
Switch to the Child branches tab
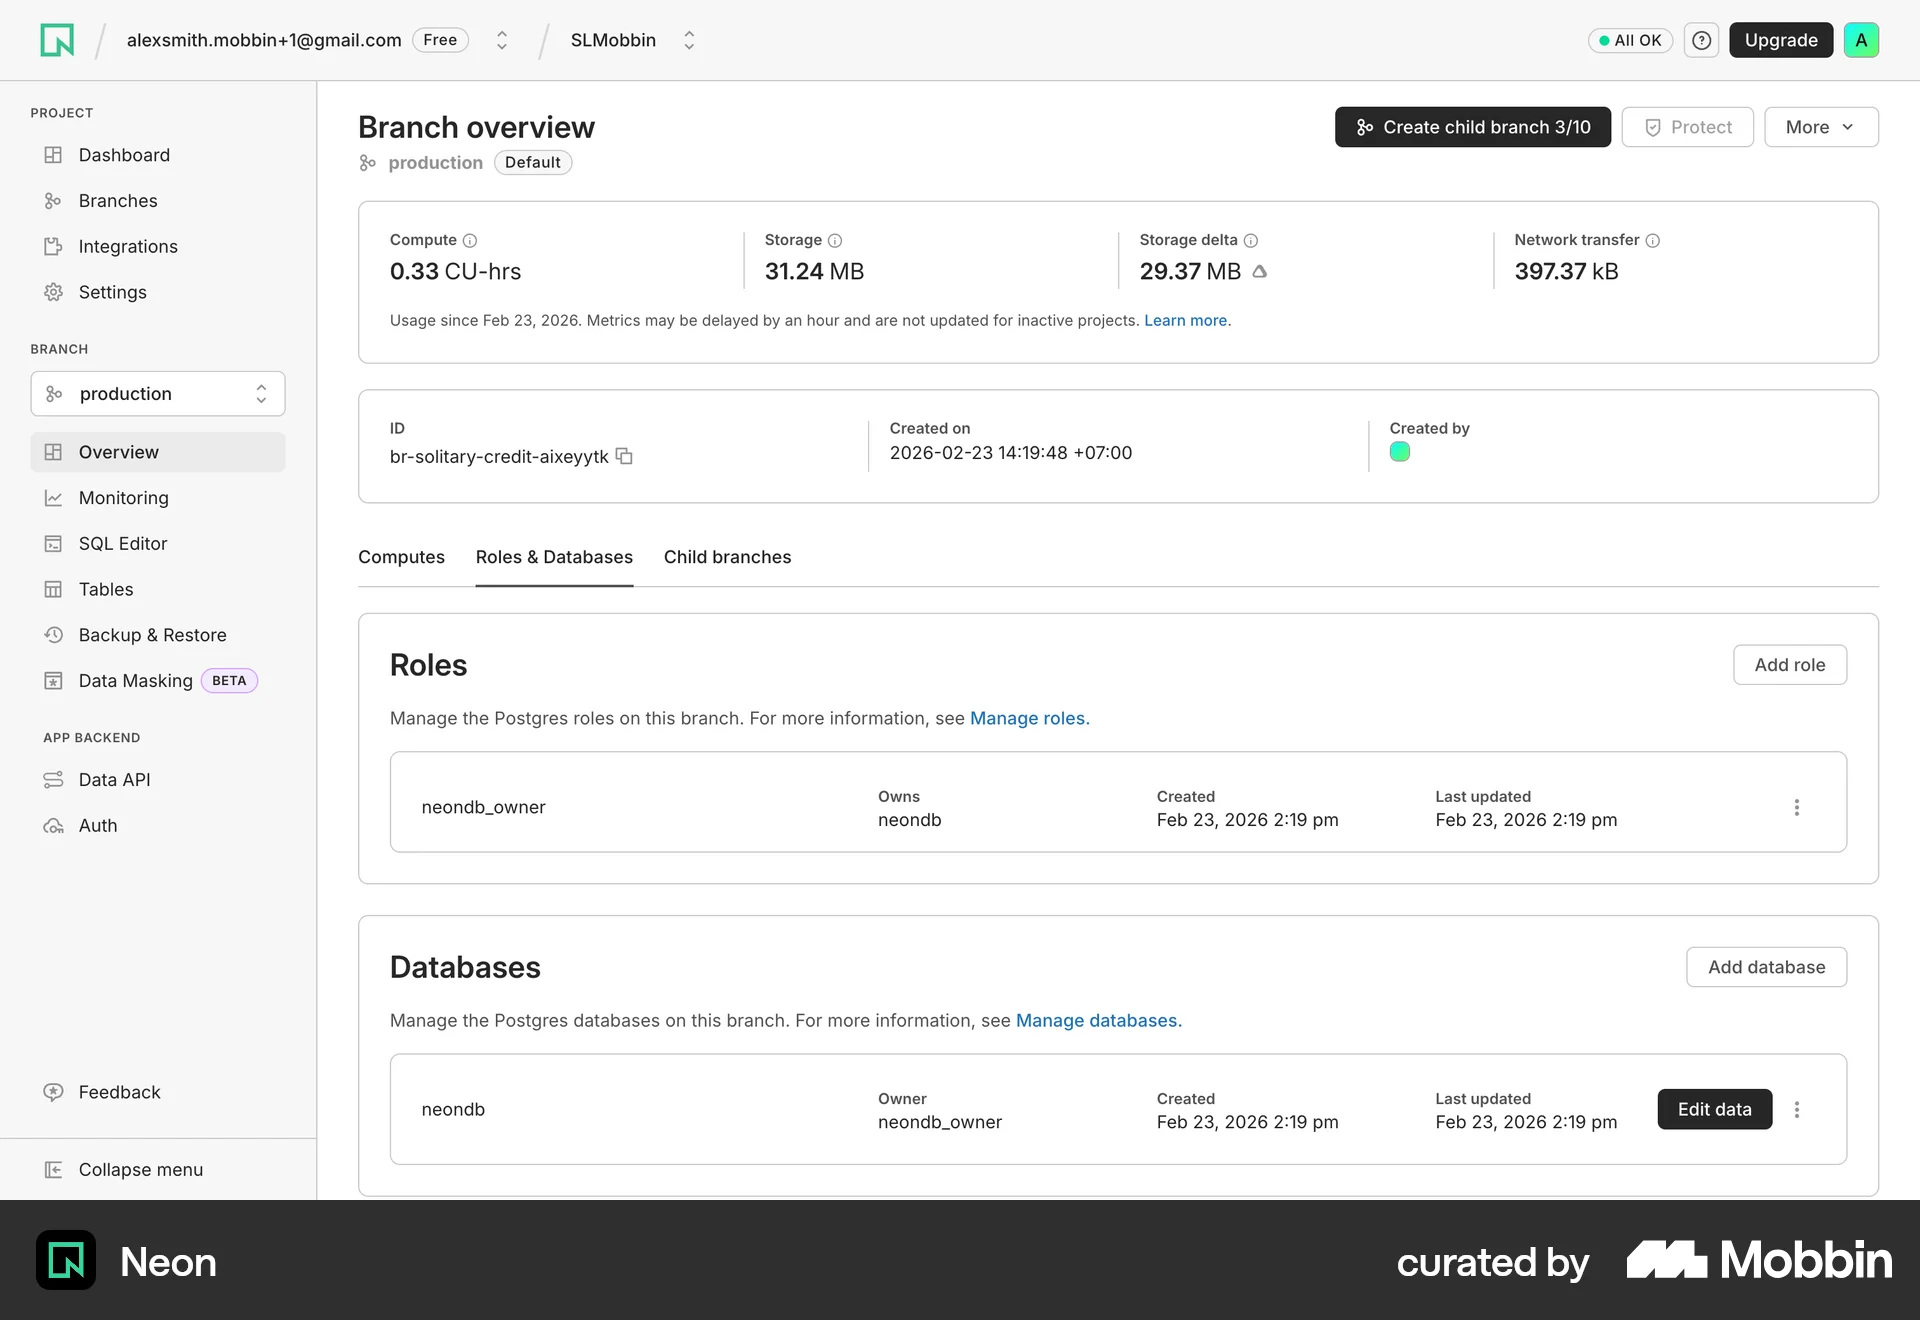(x=727, y=557)
